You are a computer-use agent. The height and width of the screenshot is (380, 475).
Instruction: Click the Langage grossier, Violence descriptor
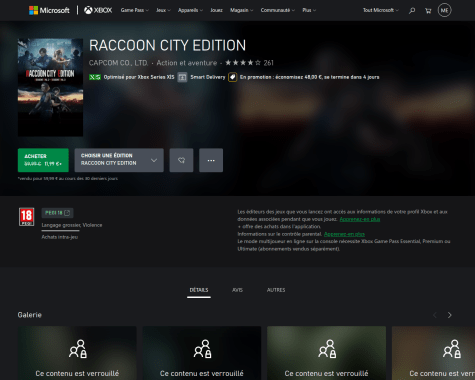[x=72, y=225]
